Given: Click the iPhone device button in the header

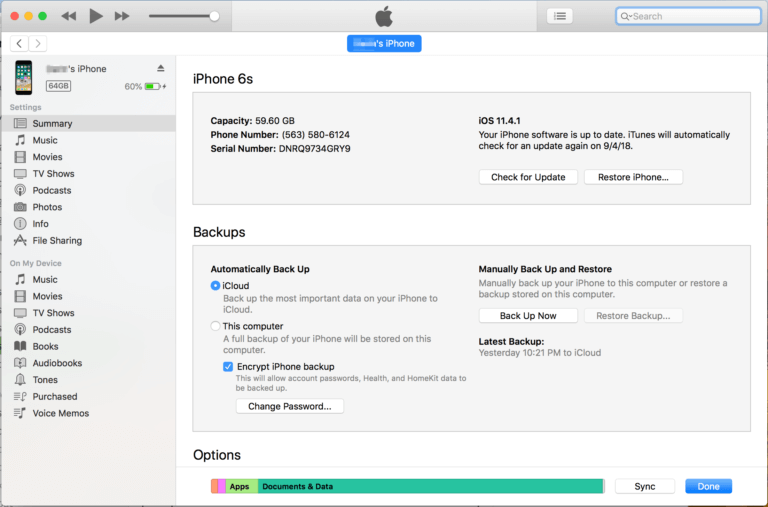Looking at the screenshot, I should click(384, 44).
